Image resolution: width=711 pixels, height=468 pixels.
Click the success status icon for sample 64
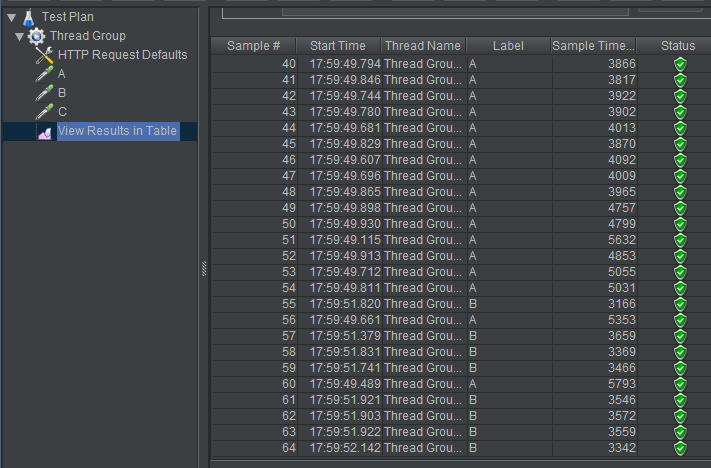[680, 448]
